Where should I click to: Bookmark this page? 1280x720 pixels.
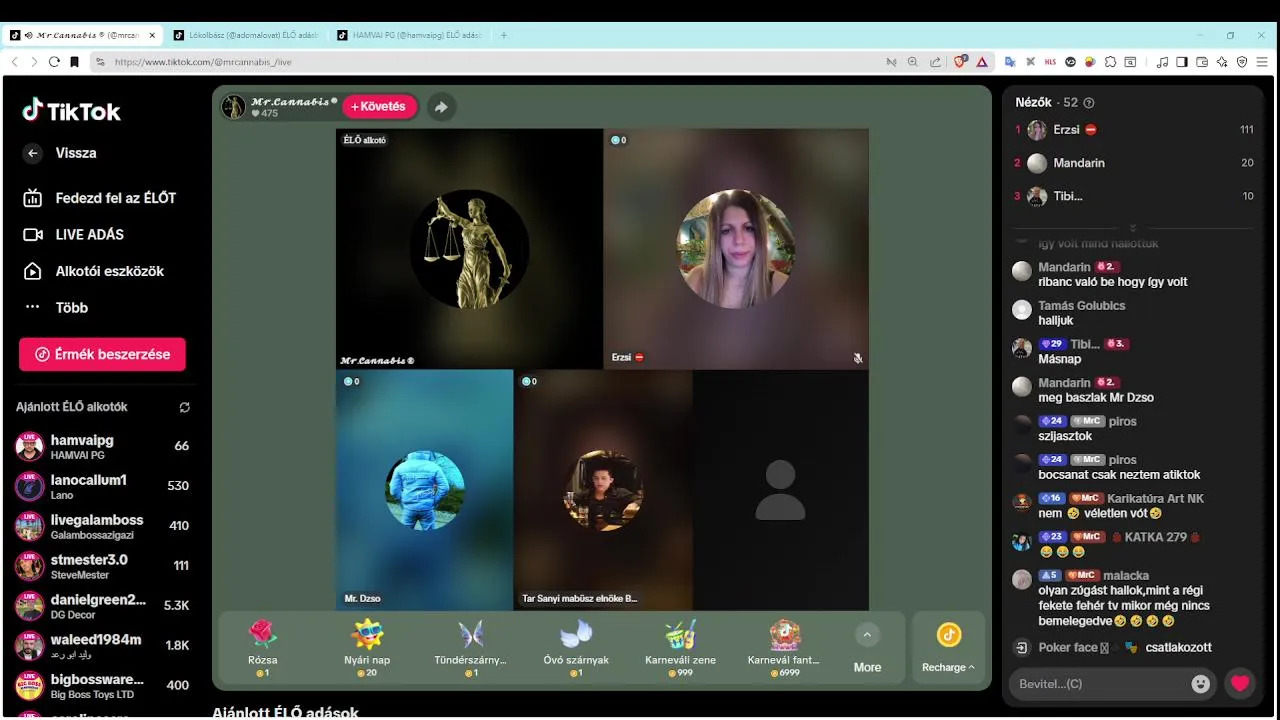(74, 62)
